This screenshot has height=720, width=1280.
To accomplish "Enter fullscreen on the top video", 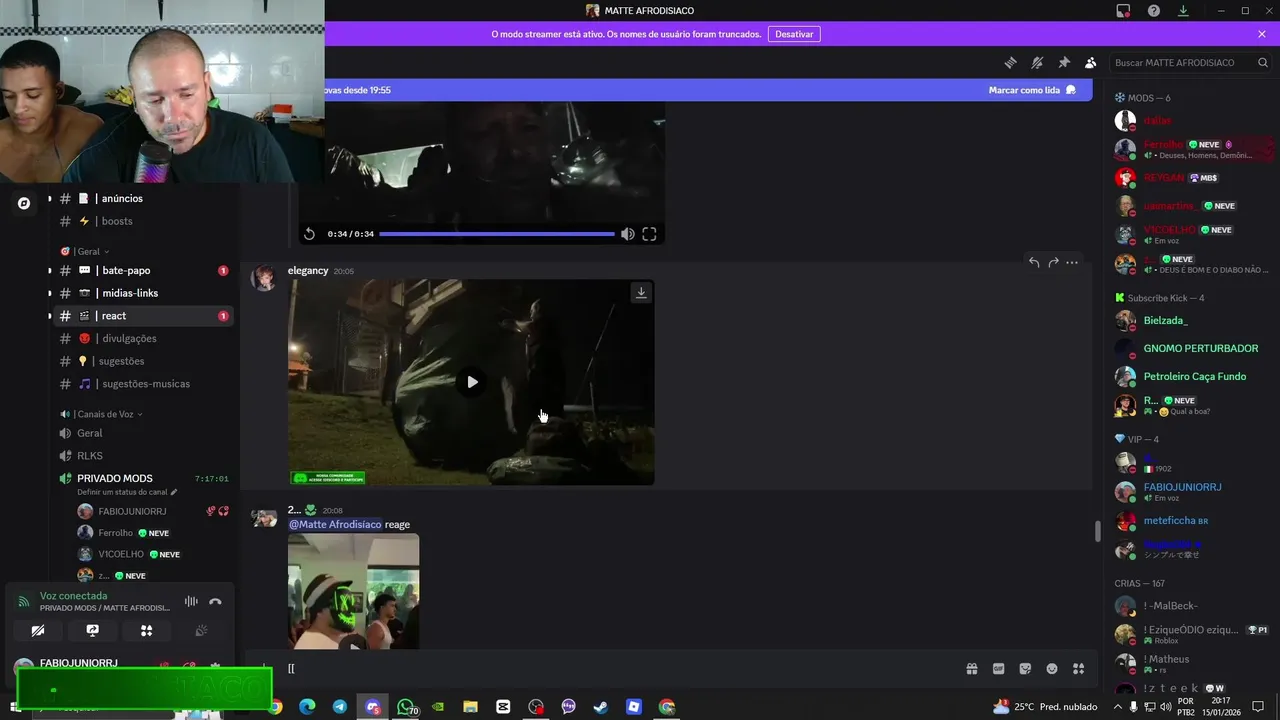I will pyautogui.click(x=649, y=234).
